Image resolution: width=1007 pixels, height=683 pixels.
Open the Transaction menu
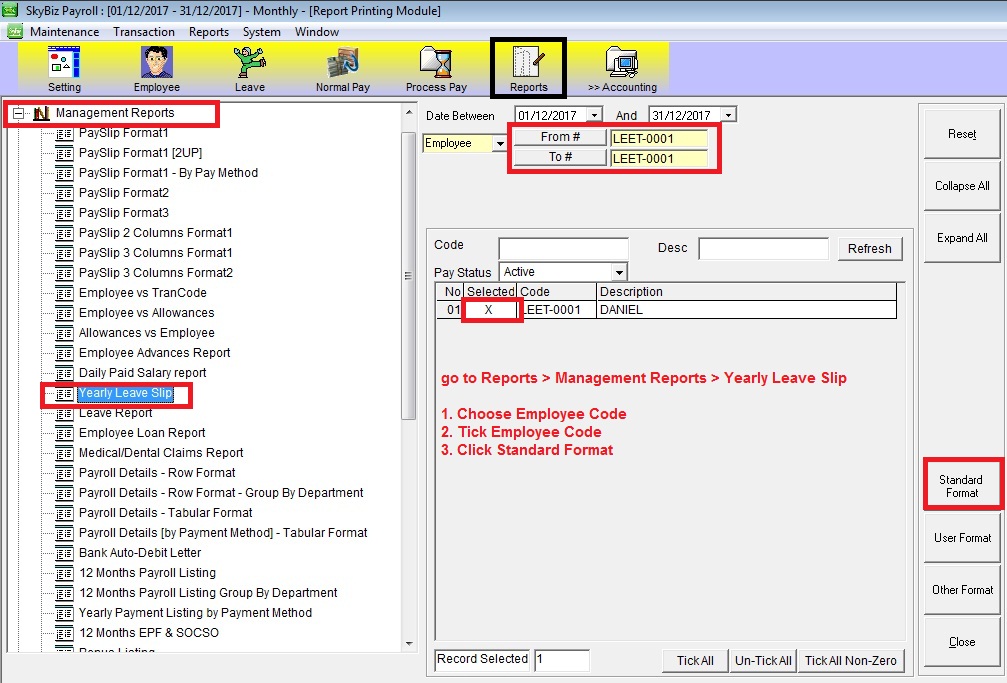point(144,32)
